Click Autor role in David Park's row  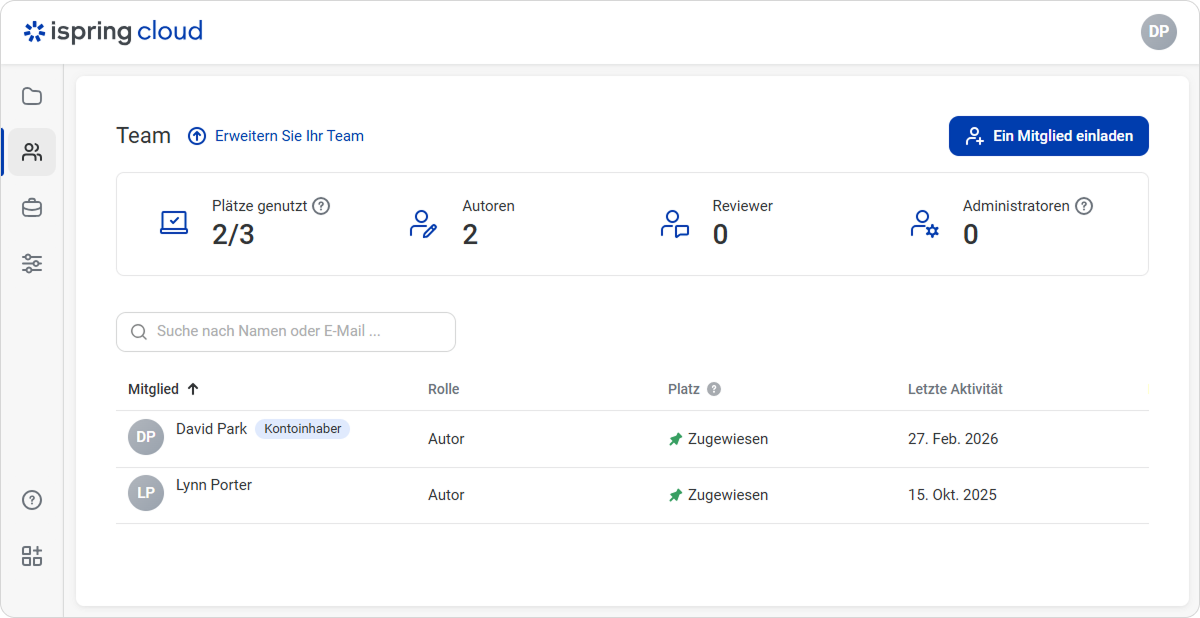point(446,439)
